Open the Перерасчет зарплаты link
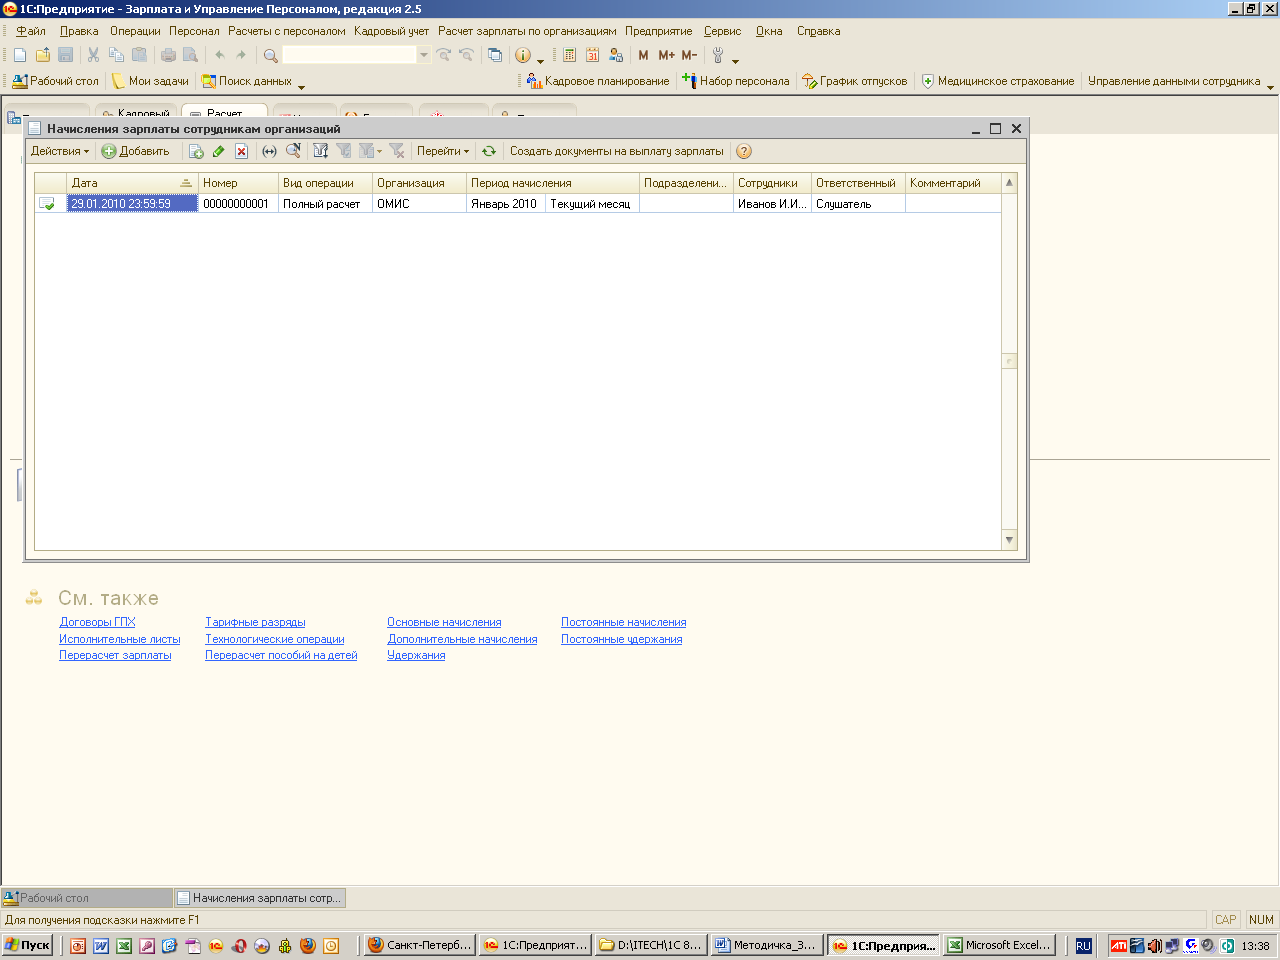This screenshot has width=1280, height=960. 115,655
